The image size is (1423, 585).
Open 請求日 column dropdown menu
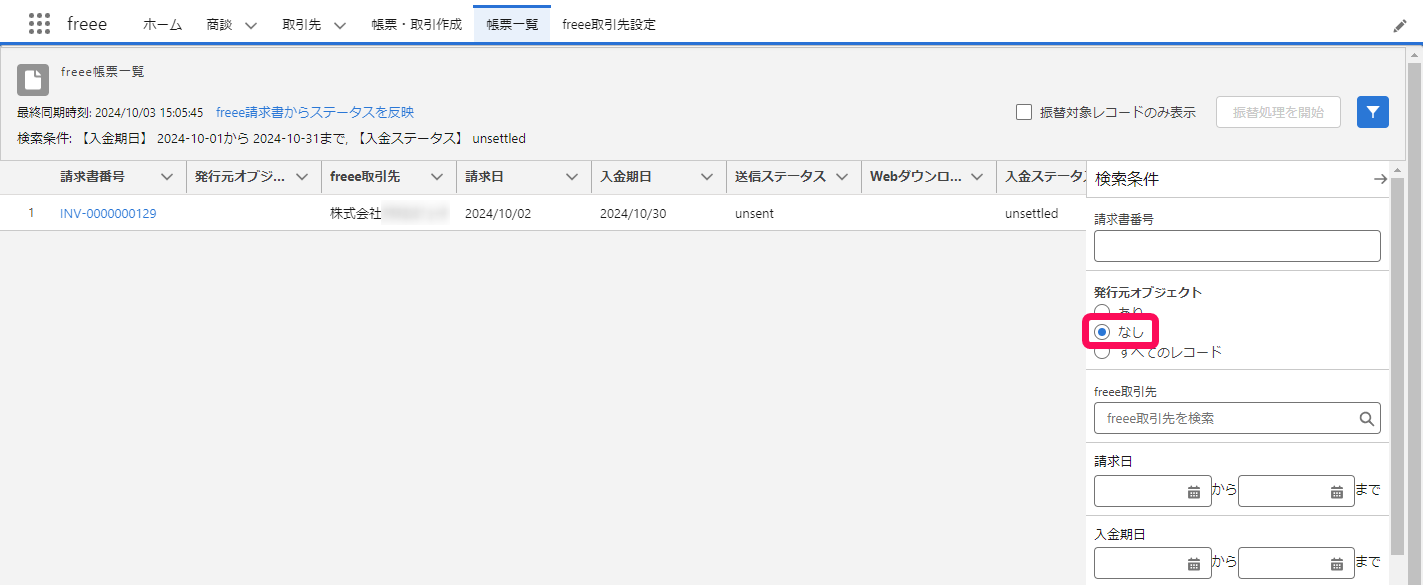point(571,177)
